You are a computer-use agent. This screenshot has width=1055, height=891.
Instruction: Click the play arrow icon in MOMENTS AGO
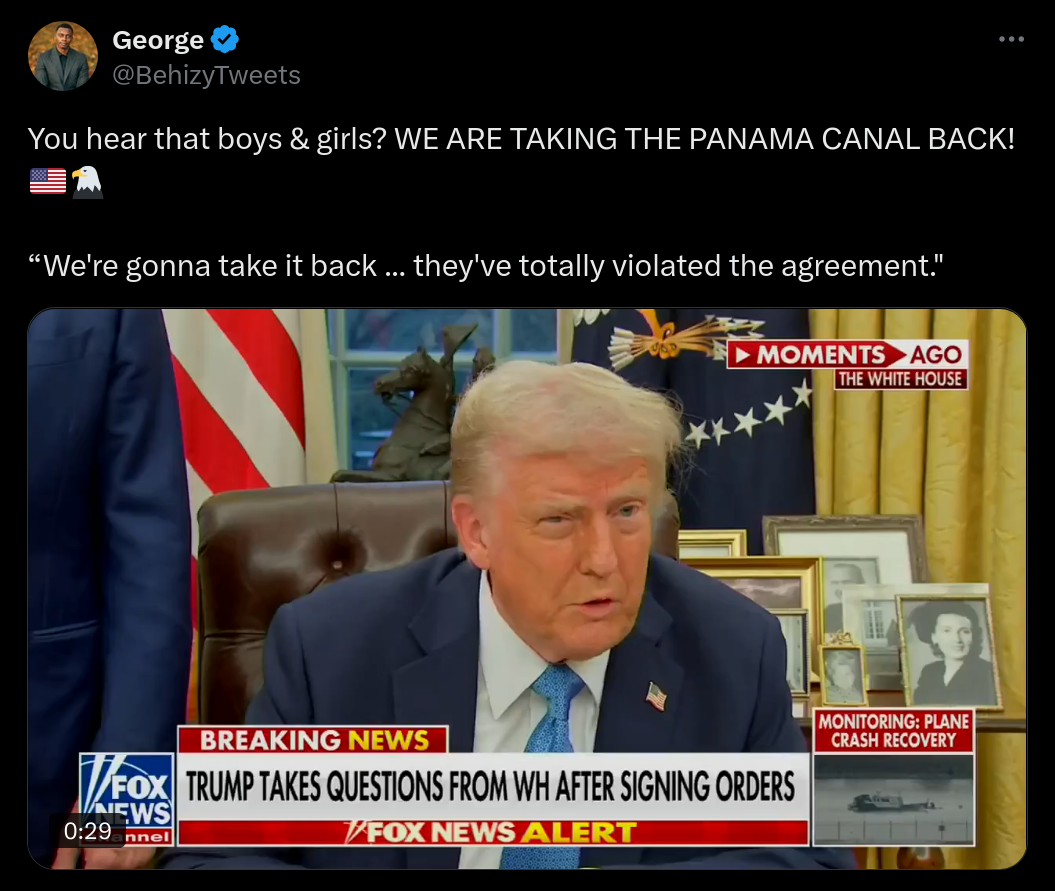[x=741, y=355]
